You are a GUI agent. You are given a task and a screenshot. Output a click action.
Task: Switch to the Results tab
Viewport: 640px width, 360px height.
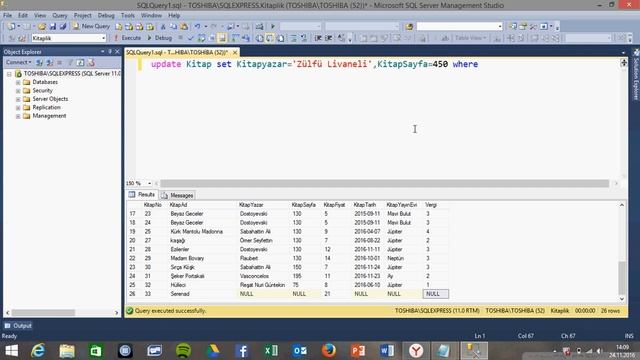point(142,195)
